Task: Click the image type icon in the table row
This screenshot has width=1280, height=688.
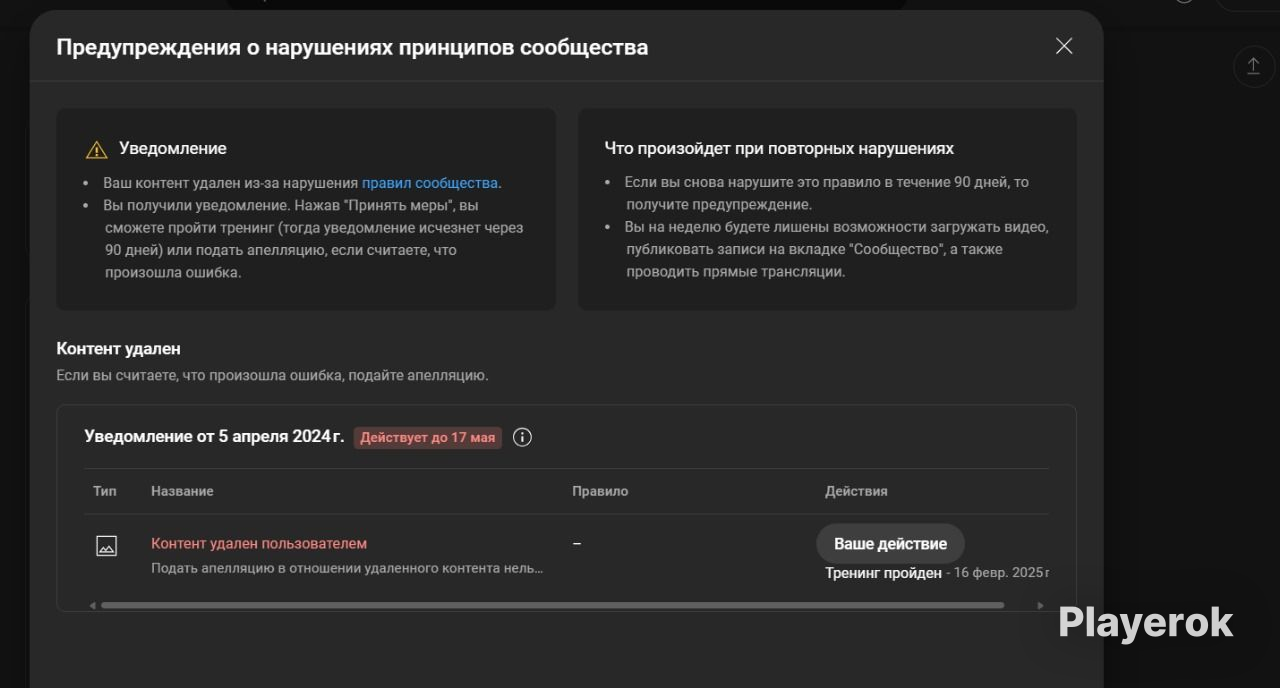Action: pyautogui.click(x=106, y=546)
